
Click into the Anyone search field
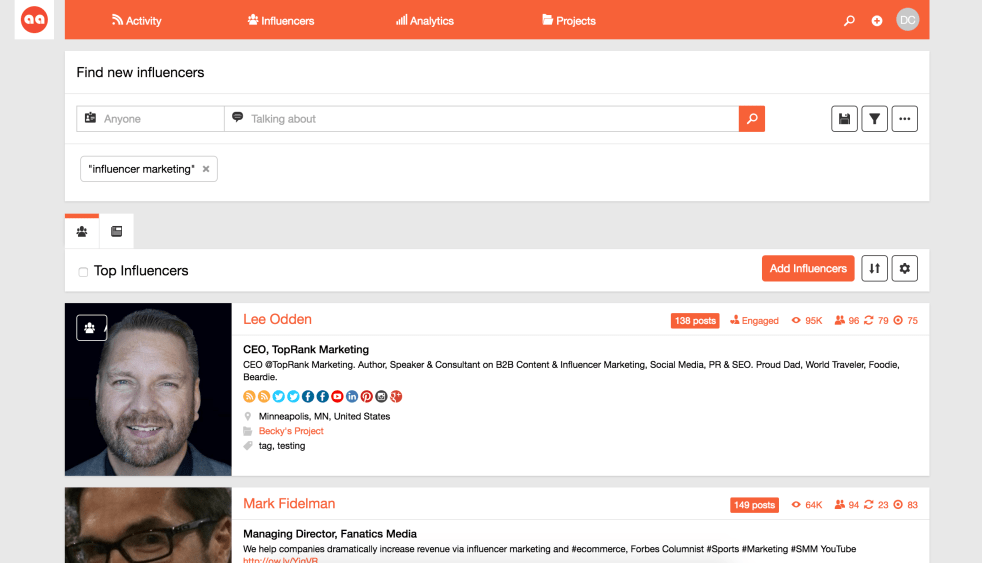(150, 118)
